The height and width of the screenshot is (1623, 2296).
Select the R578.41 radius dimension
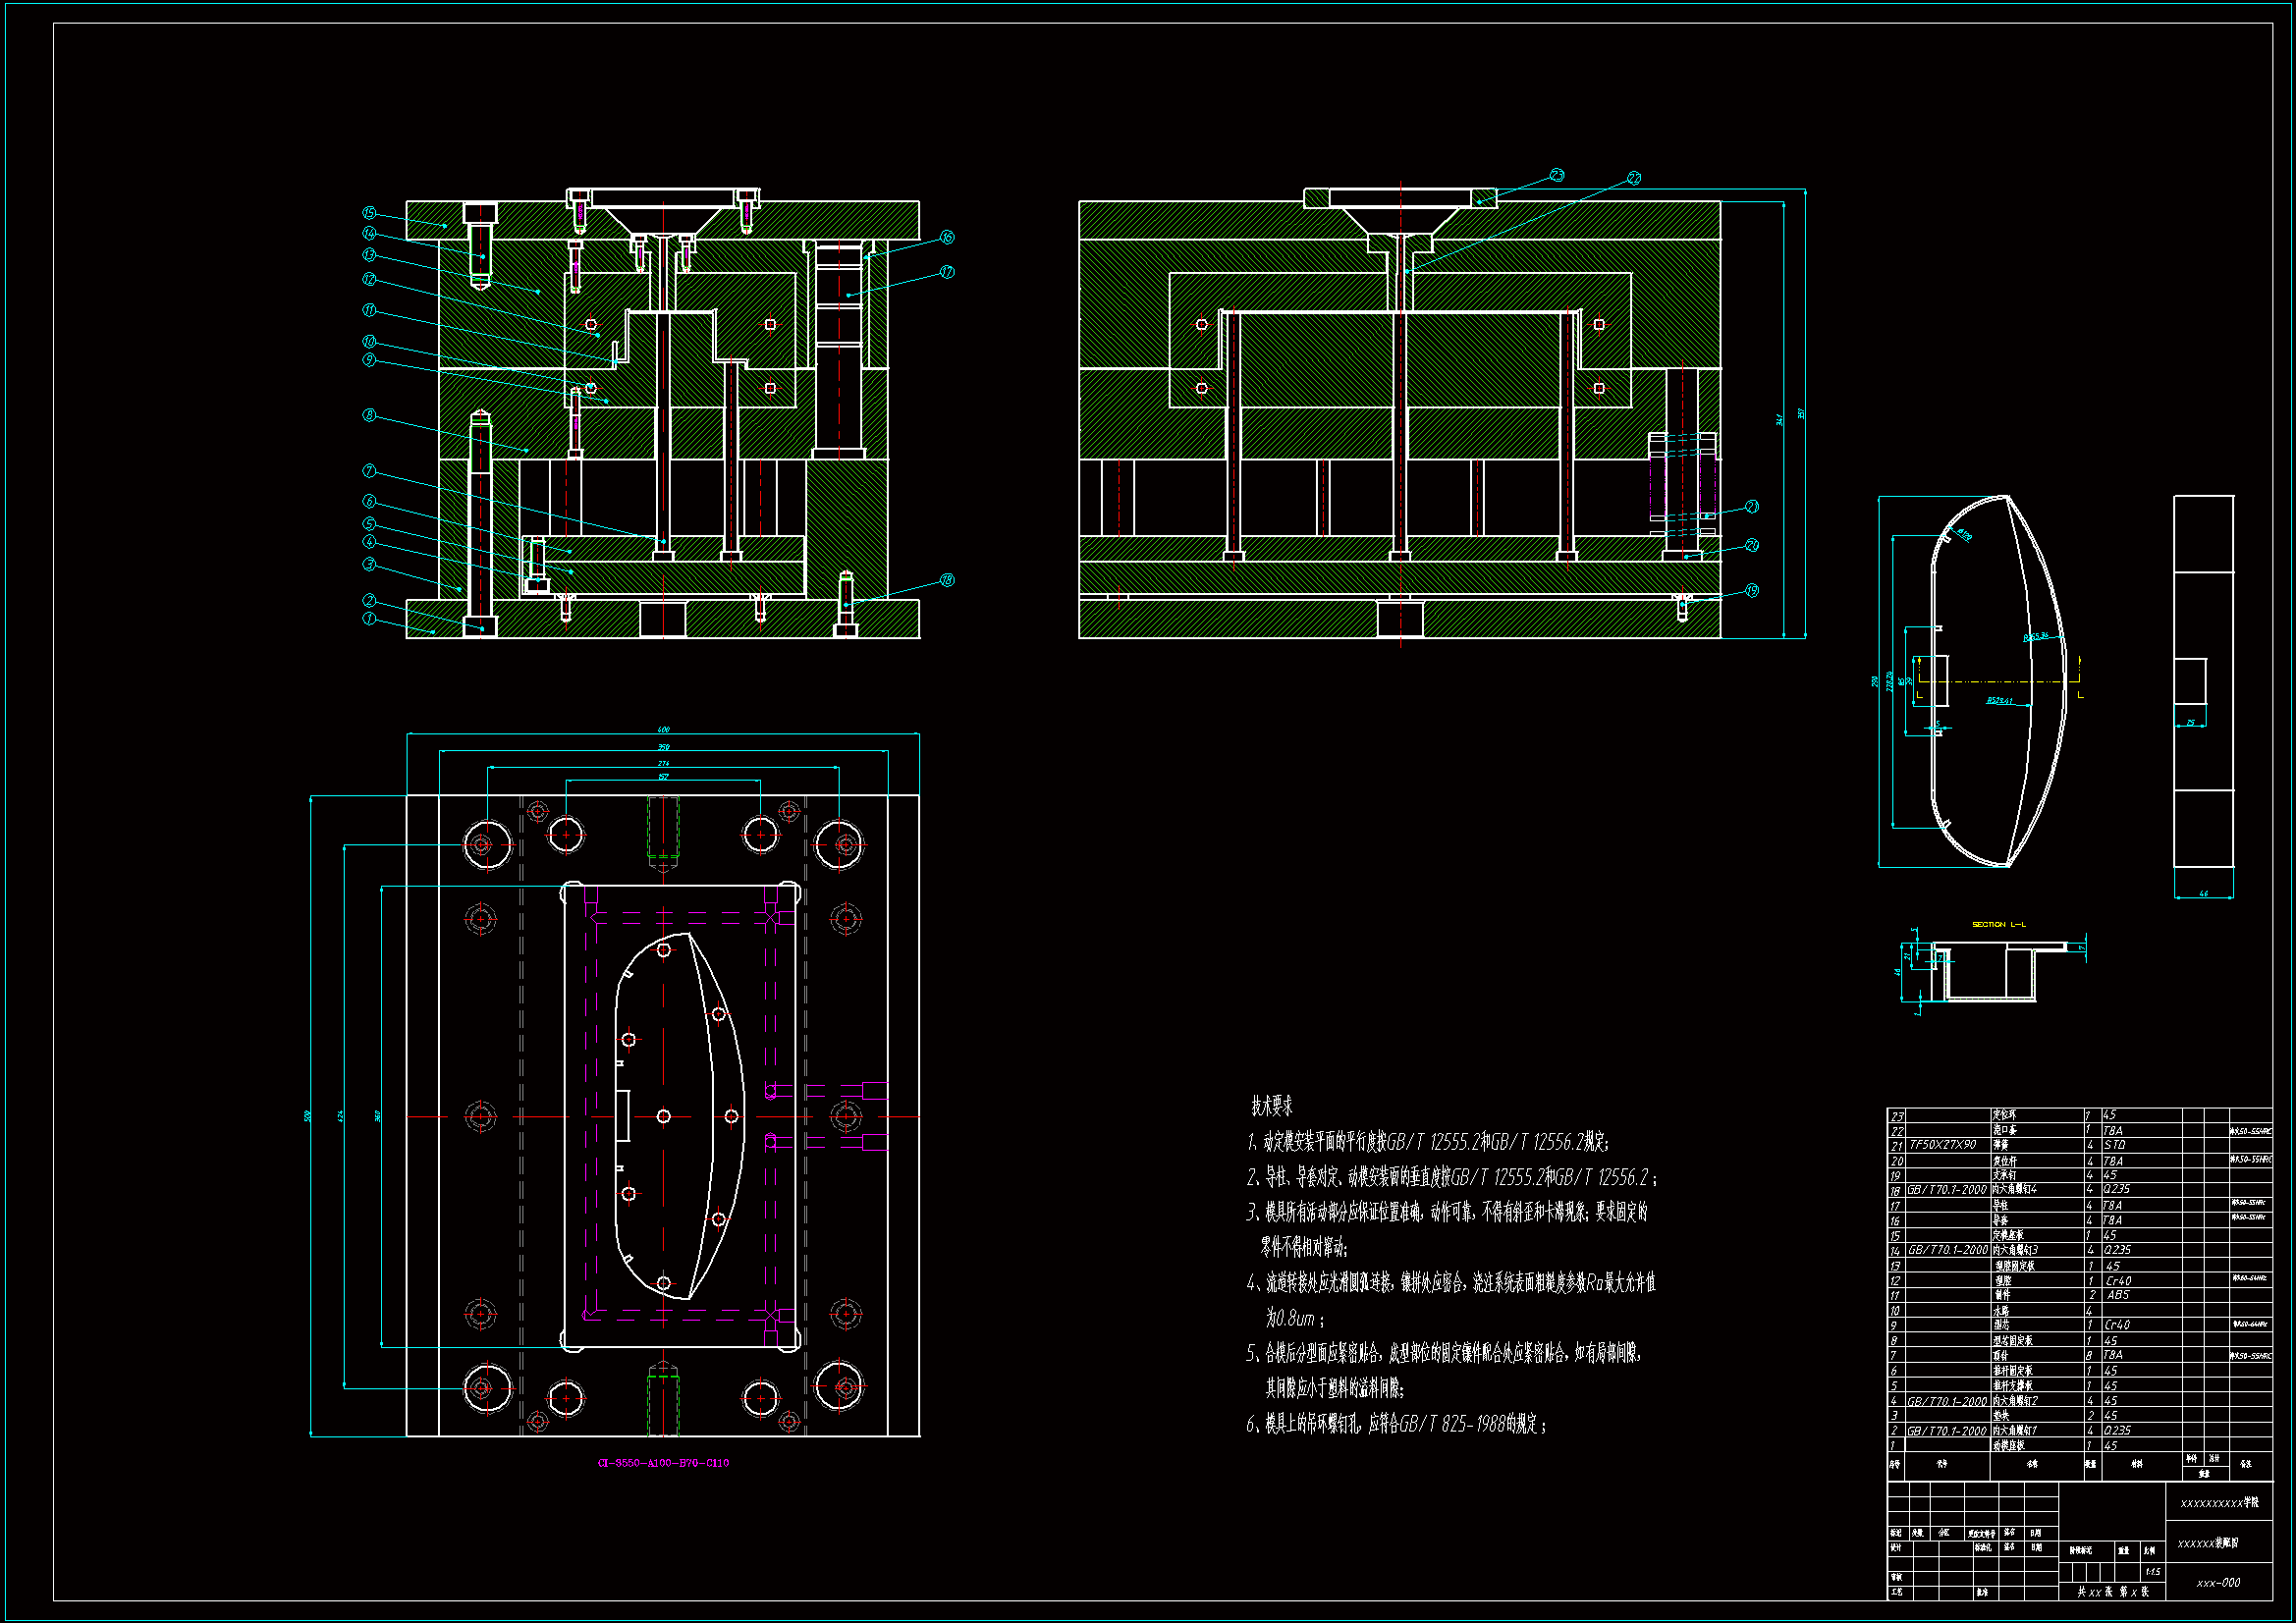coord(1999,701)
